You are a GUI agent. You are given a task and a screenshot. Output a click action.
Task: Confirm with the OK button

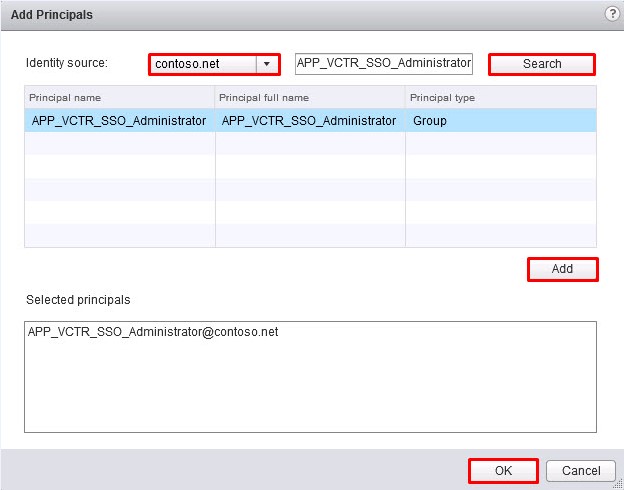[x=504, y=470]
